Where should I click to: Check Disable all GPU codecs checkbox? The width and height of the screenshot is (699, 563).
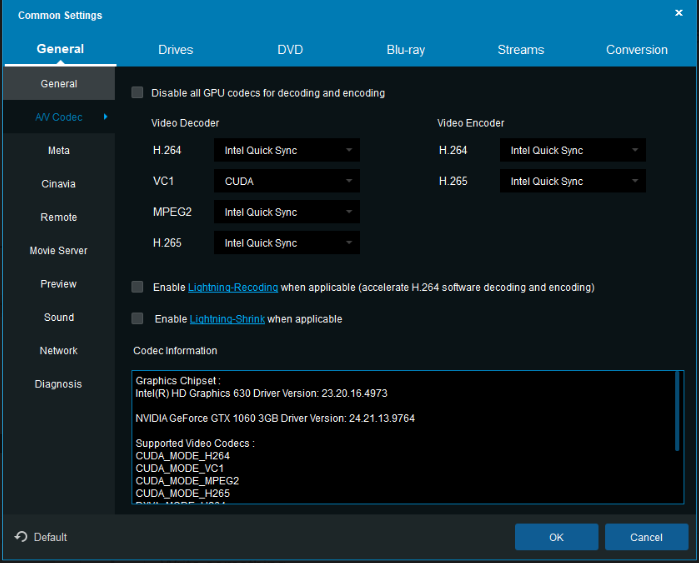coord(138,93)
